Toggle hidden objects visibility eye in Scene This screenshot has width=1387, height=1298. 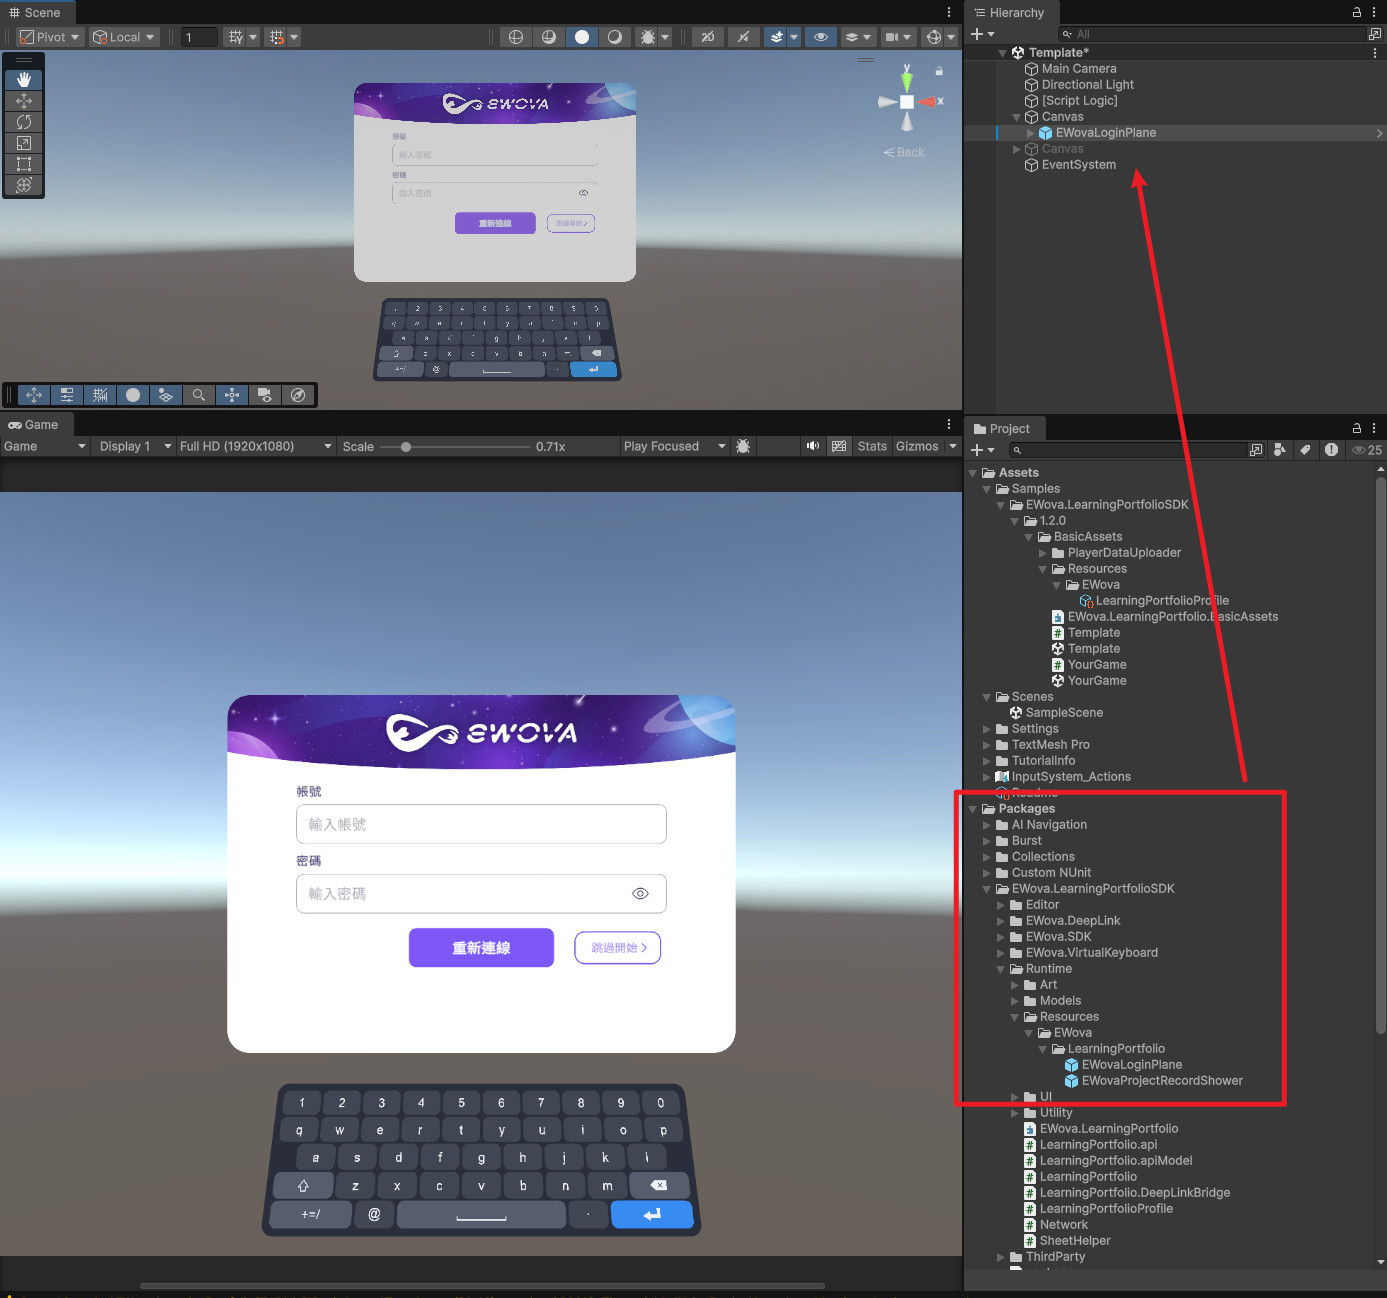(821, 37)
